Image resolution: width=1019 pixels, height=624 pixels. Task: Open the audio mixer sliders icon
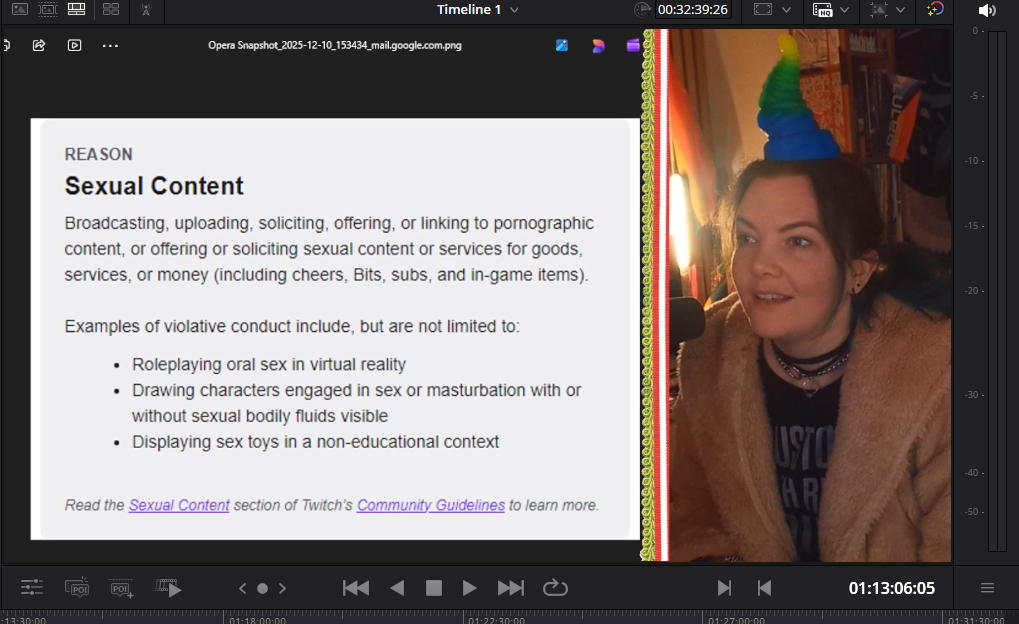point(32,588)
